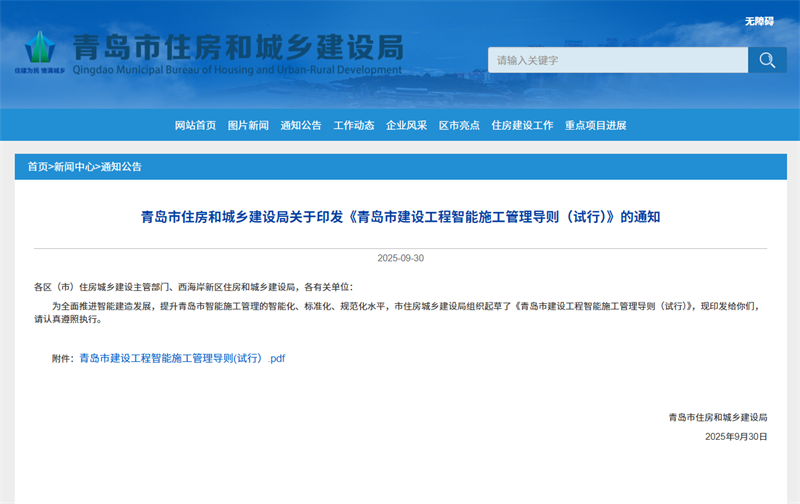Viewport: 800px width, 504px height.
Task: Click the blue article title heading
Action: [x=401, y=217]
